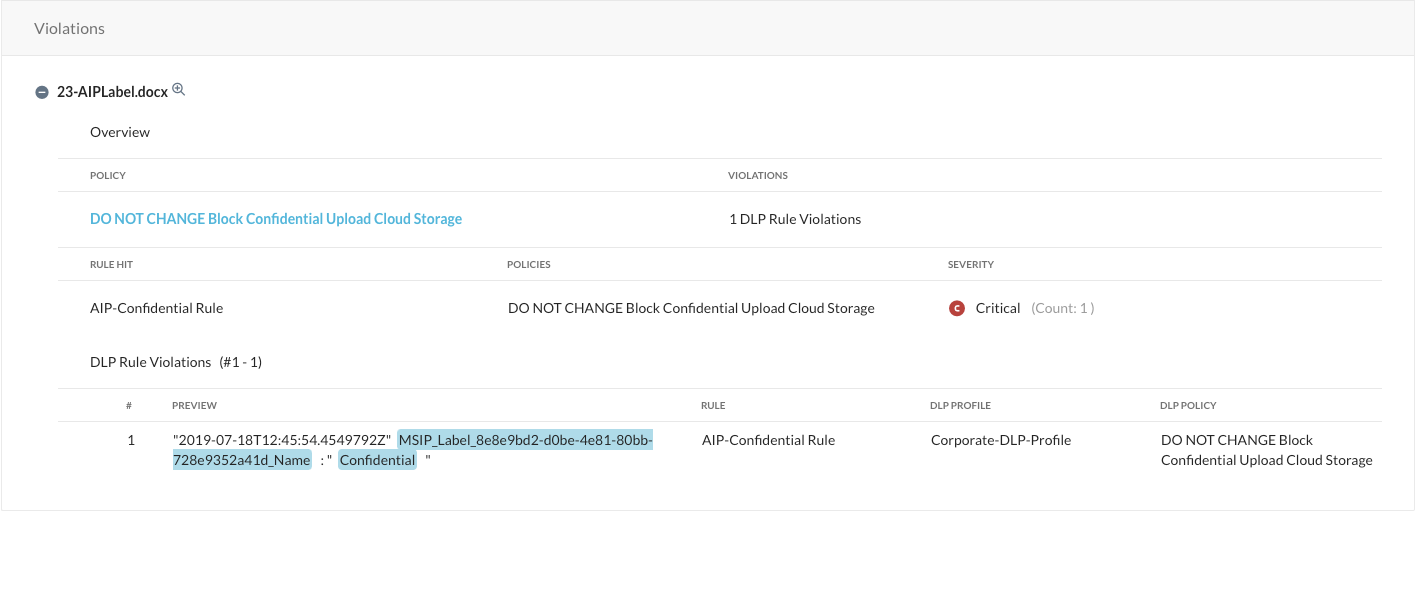
Task: Open the DO NOT CHANGE Block Confidential policy link
Action: tap(276, 219)
